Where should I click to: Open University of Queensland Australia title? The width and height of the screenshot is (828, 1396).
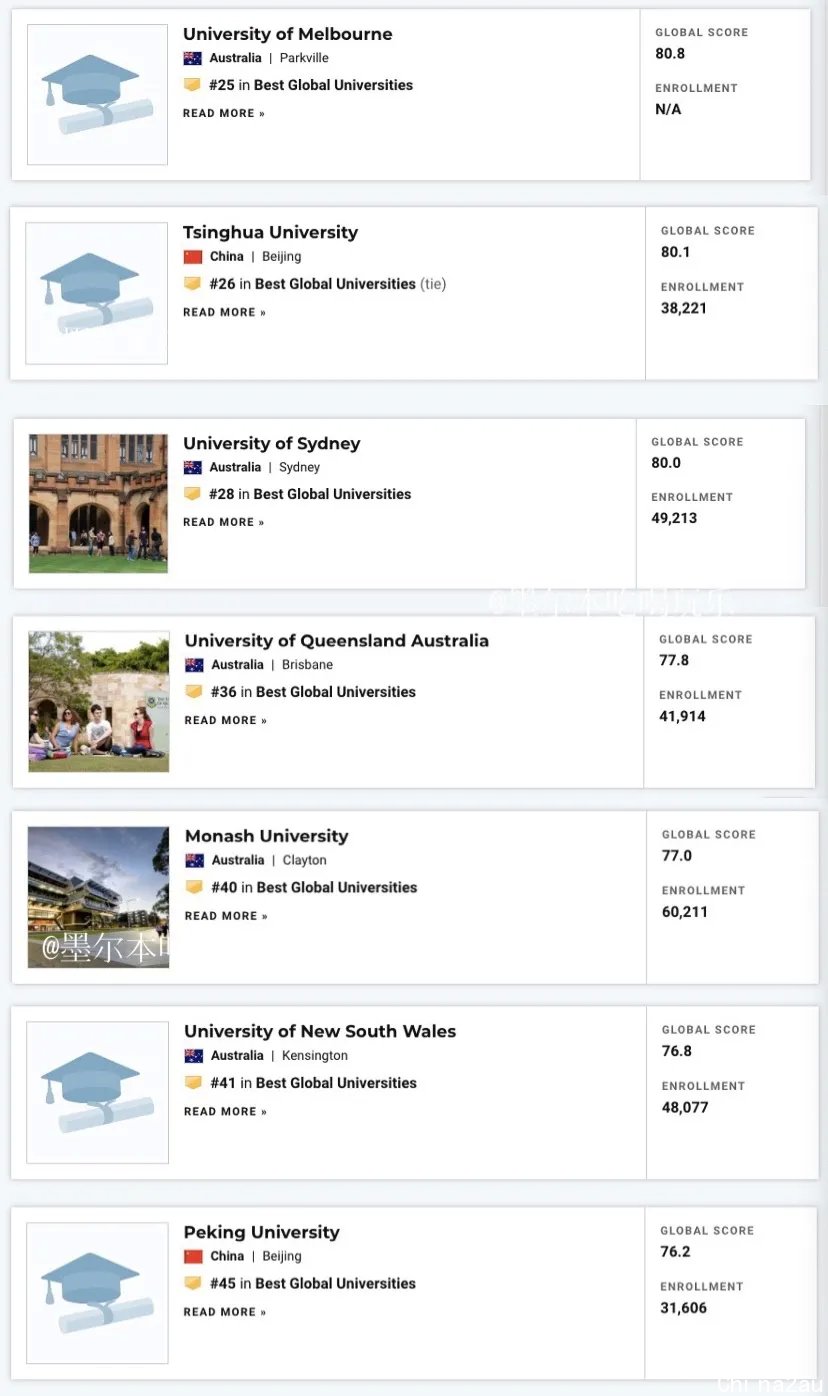[336, 641]
